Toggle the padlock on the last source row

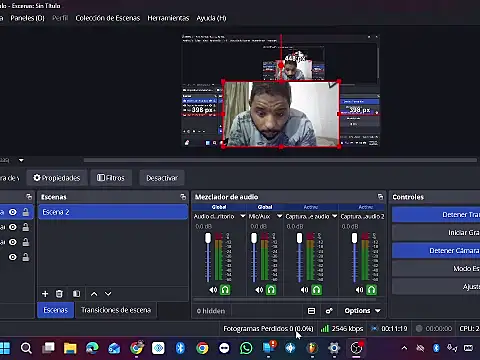click(x=26, y=257)
